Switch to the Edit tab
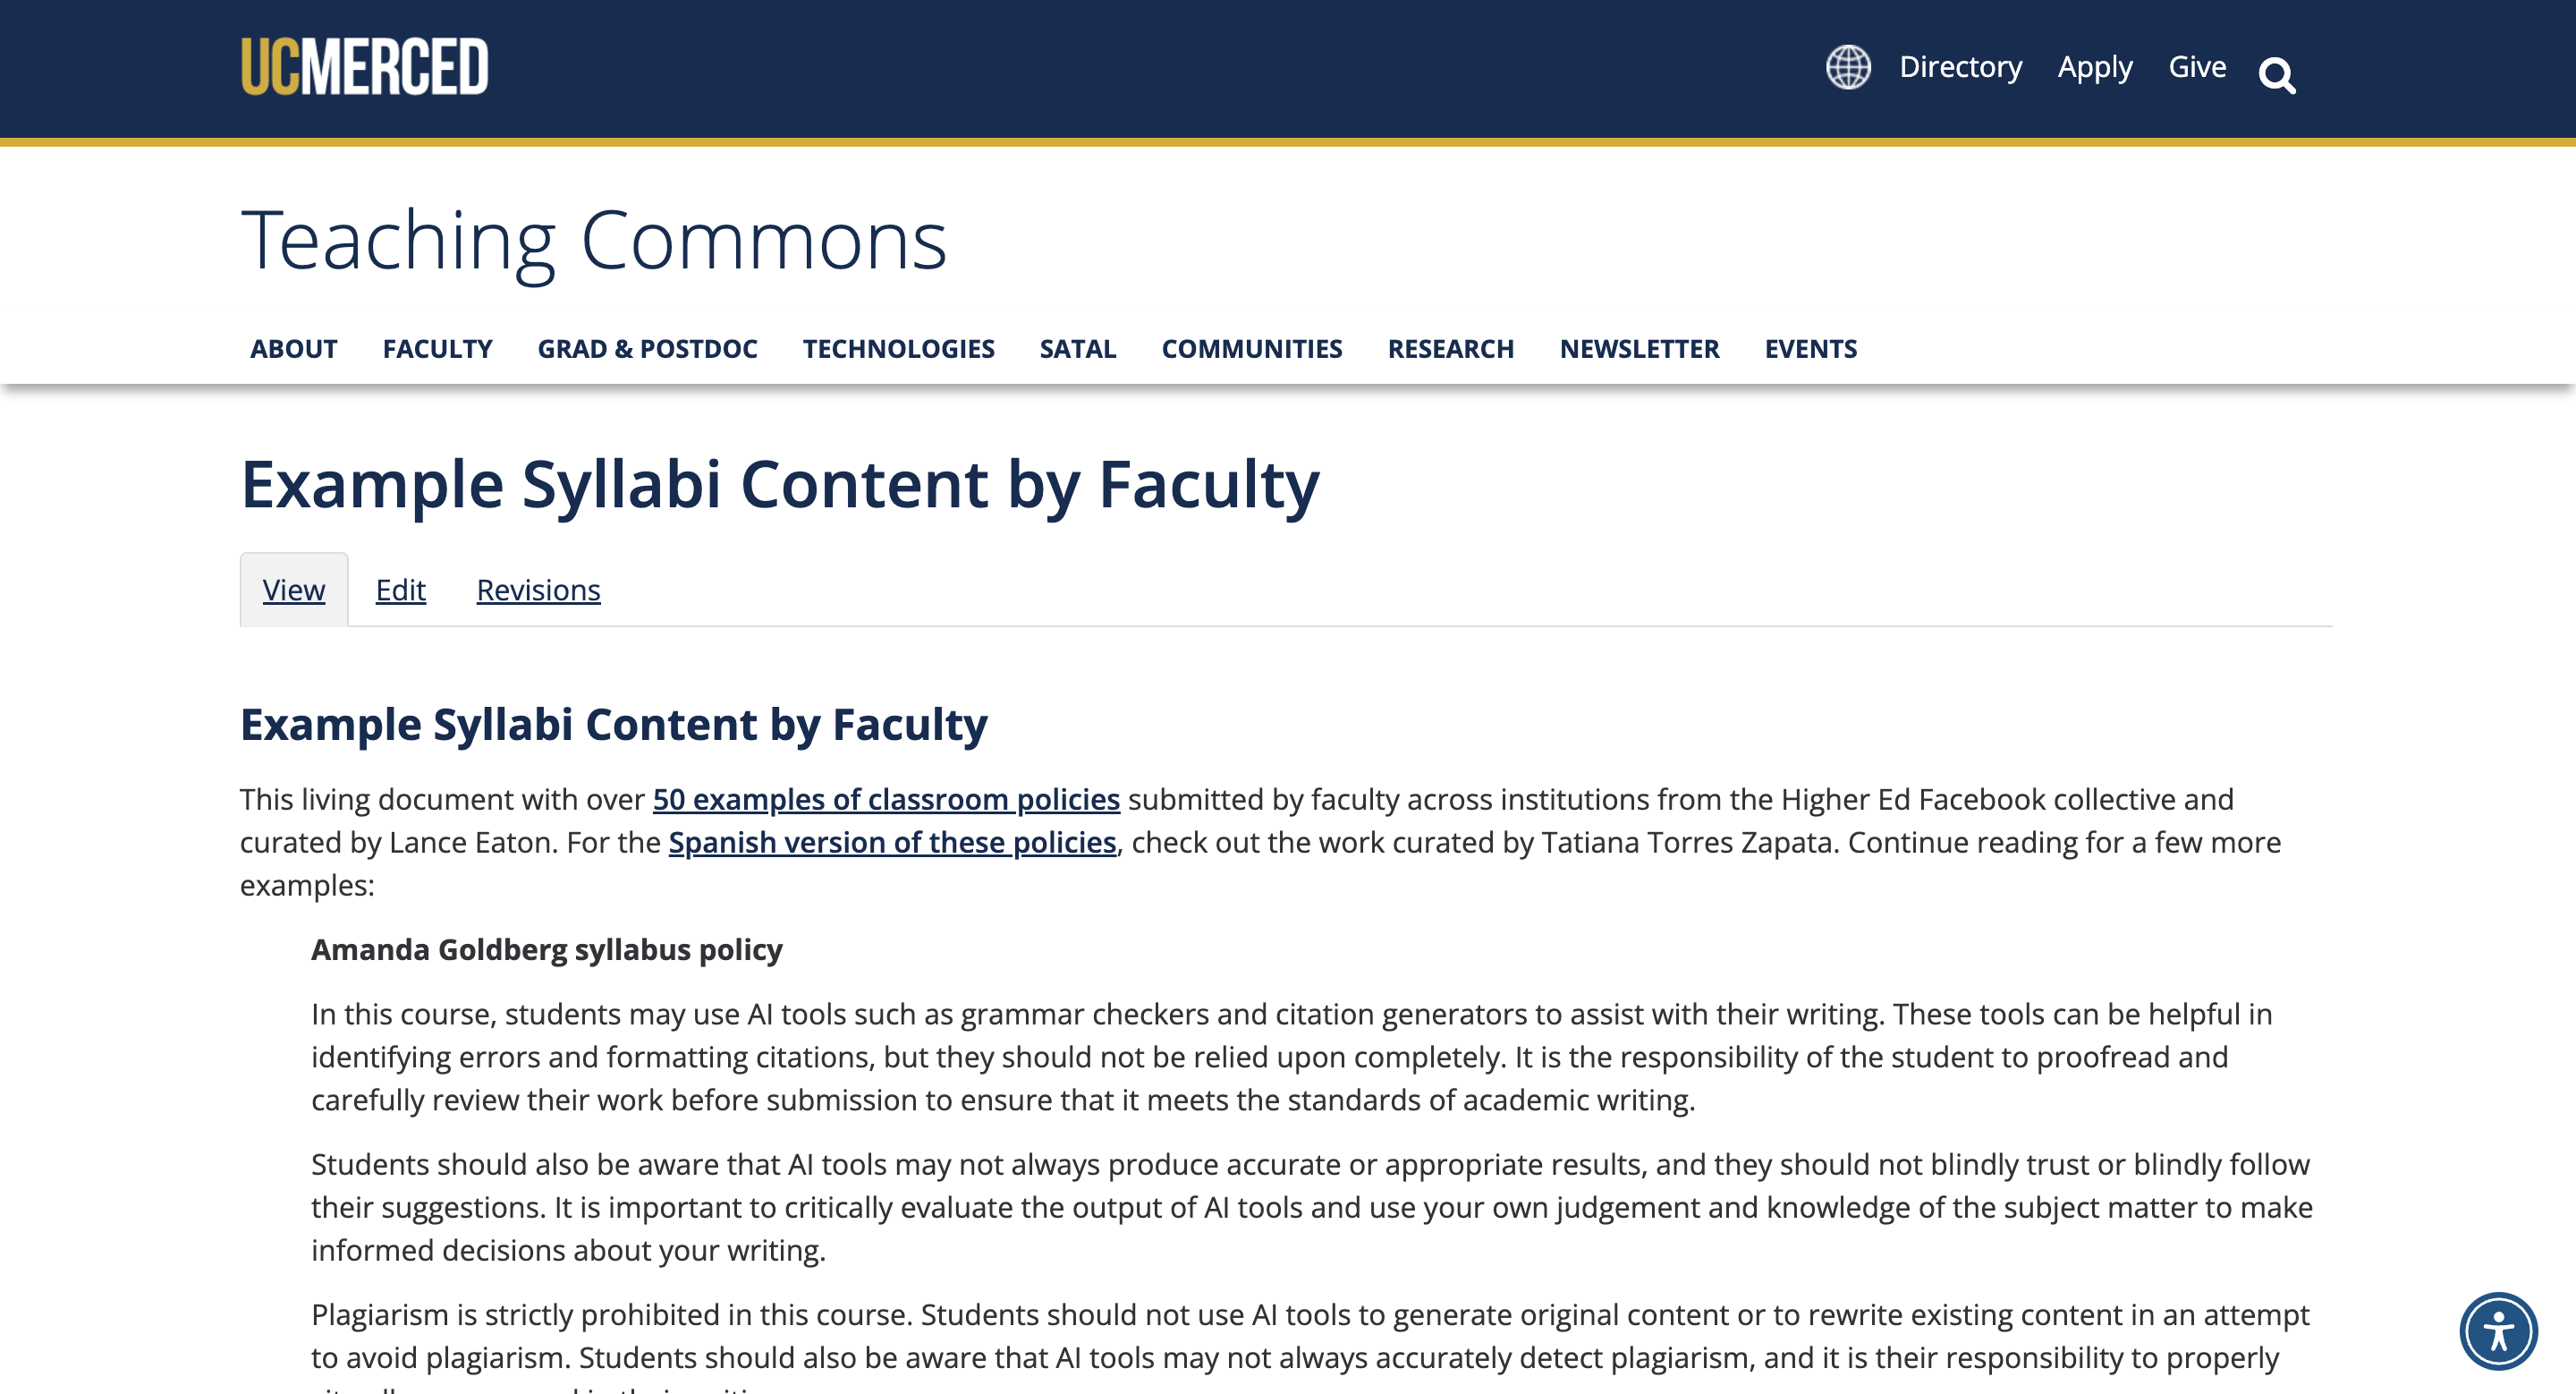Image resolution: width=2576 pixels, height=1394 pixels. 400,590
